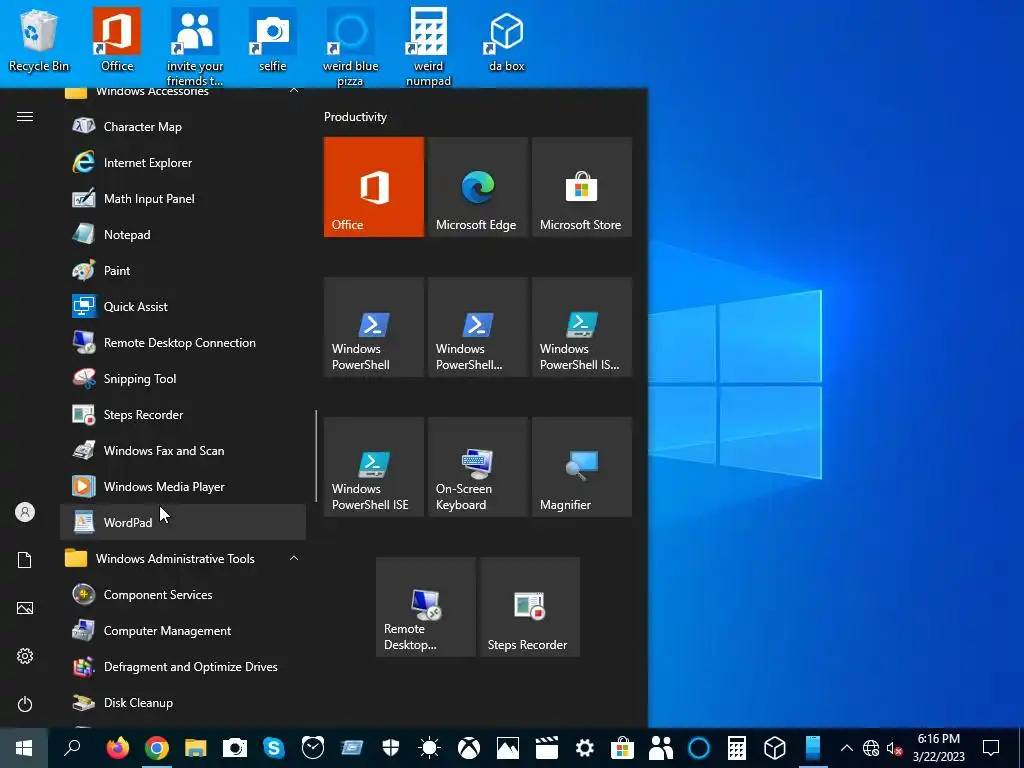Show hidden system tray icons
Viewport: 1024px width, 768px height.
tap(846, 748)
